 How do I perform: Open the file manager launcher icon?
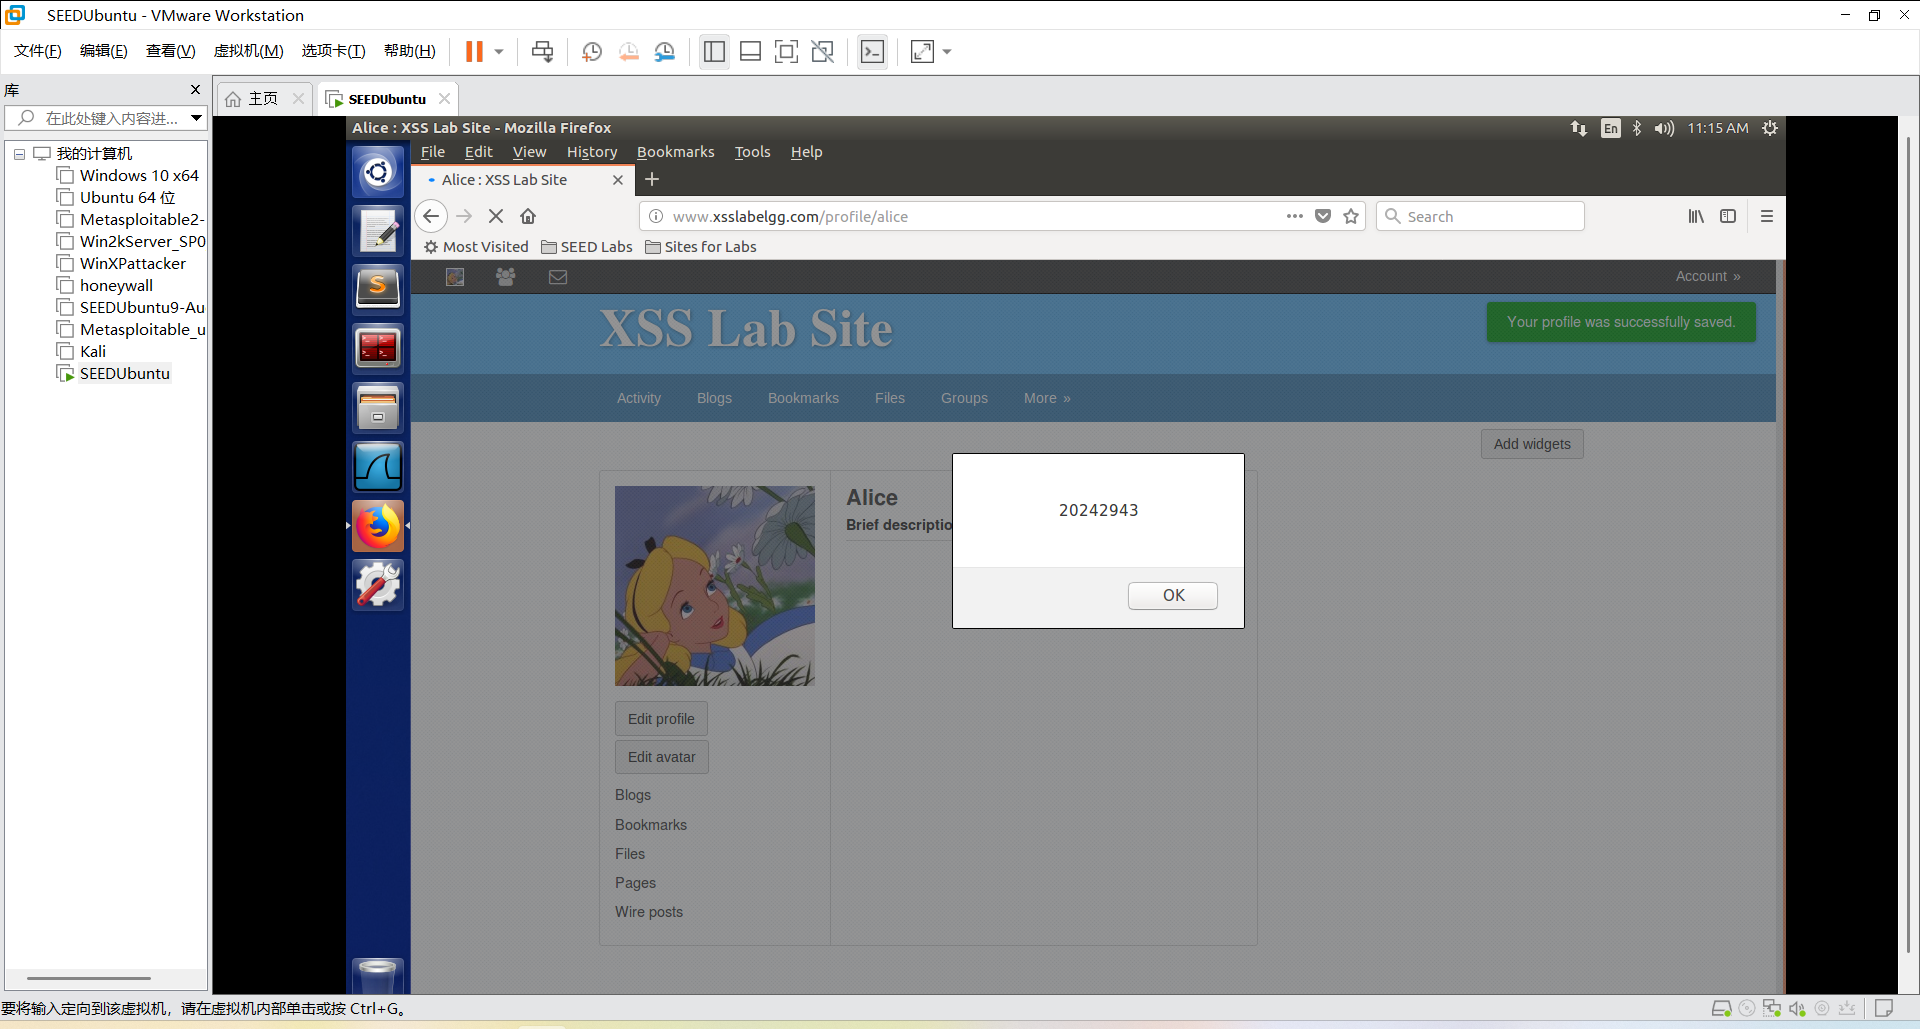click(x=378, y=407)
